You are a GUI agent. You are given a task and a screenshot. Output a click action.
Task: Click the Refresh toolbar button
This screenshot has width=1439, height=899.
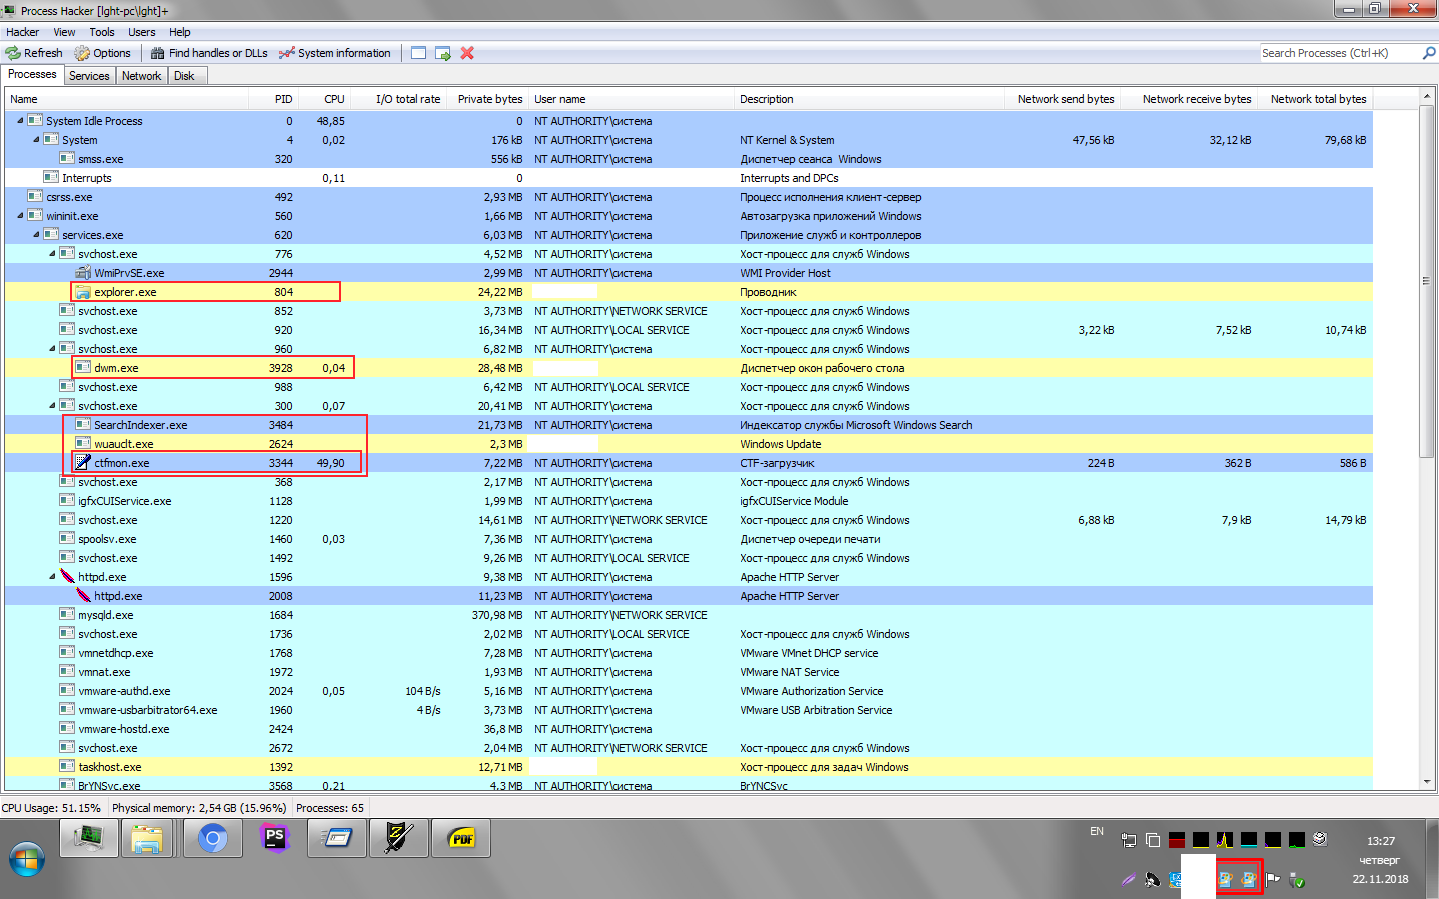34,53
